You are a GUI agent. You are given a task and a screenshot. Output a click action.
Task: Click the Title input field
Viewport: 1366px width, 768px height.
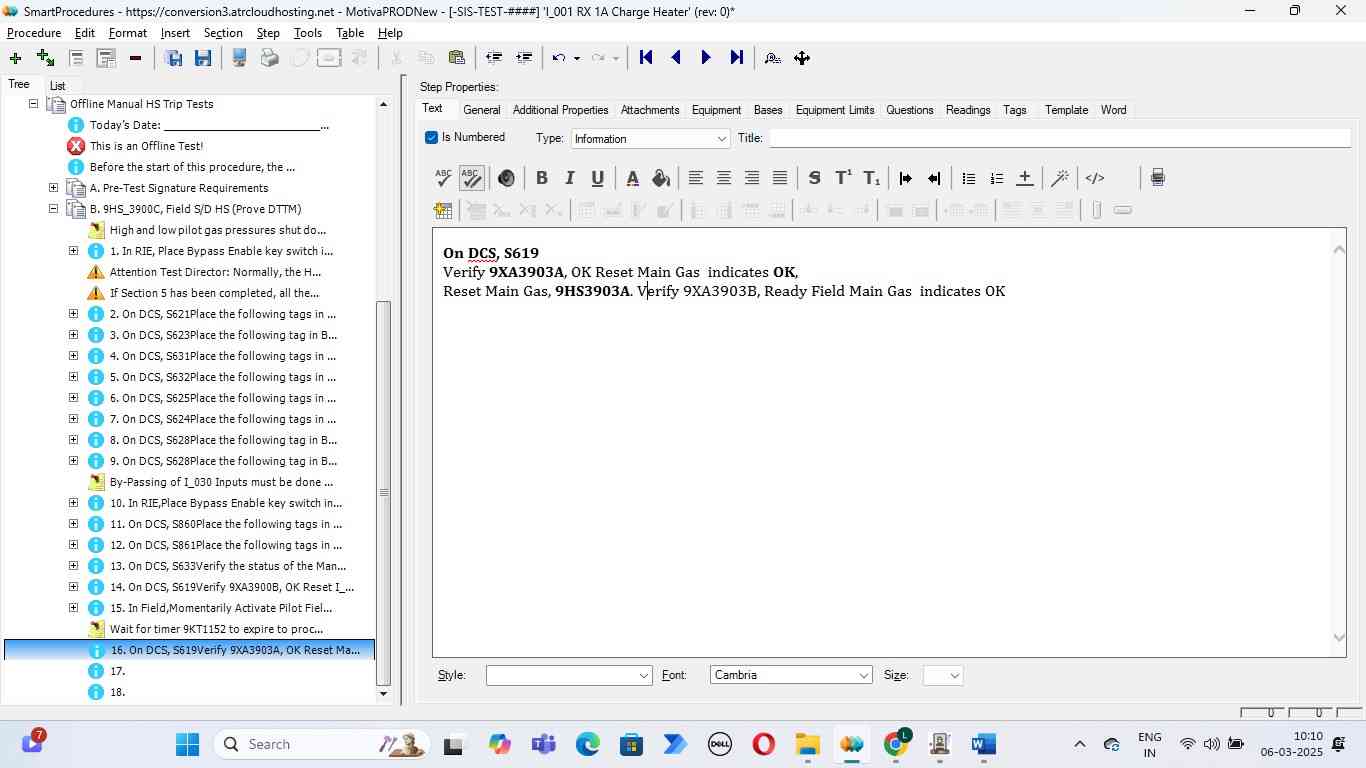tap(1059, 138)
